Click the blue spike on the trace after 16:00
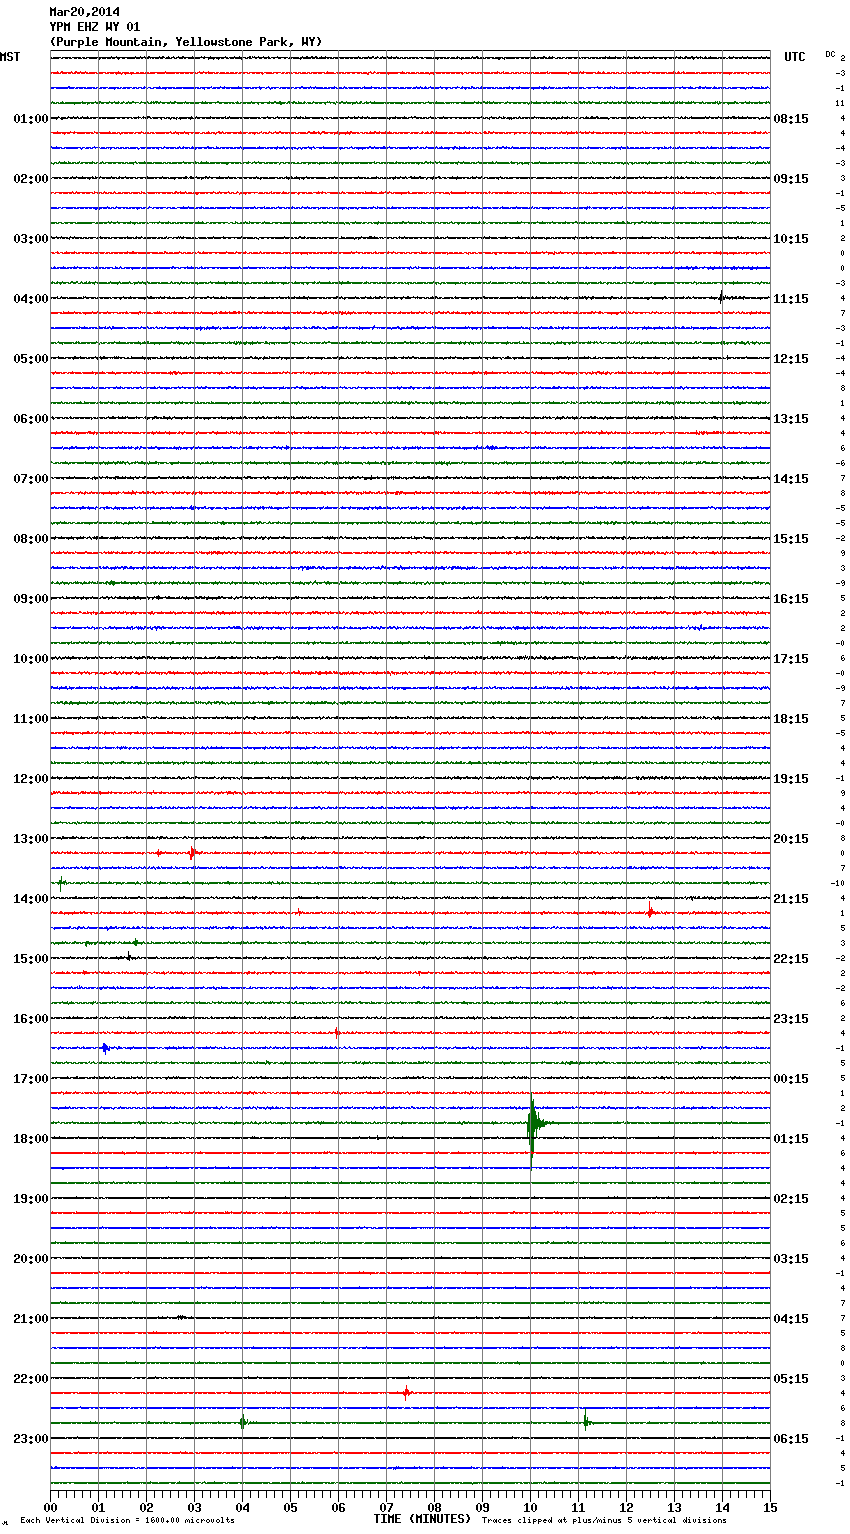Image resolution: width=850 pixels, height=1534 pixels. (105, 1048)
